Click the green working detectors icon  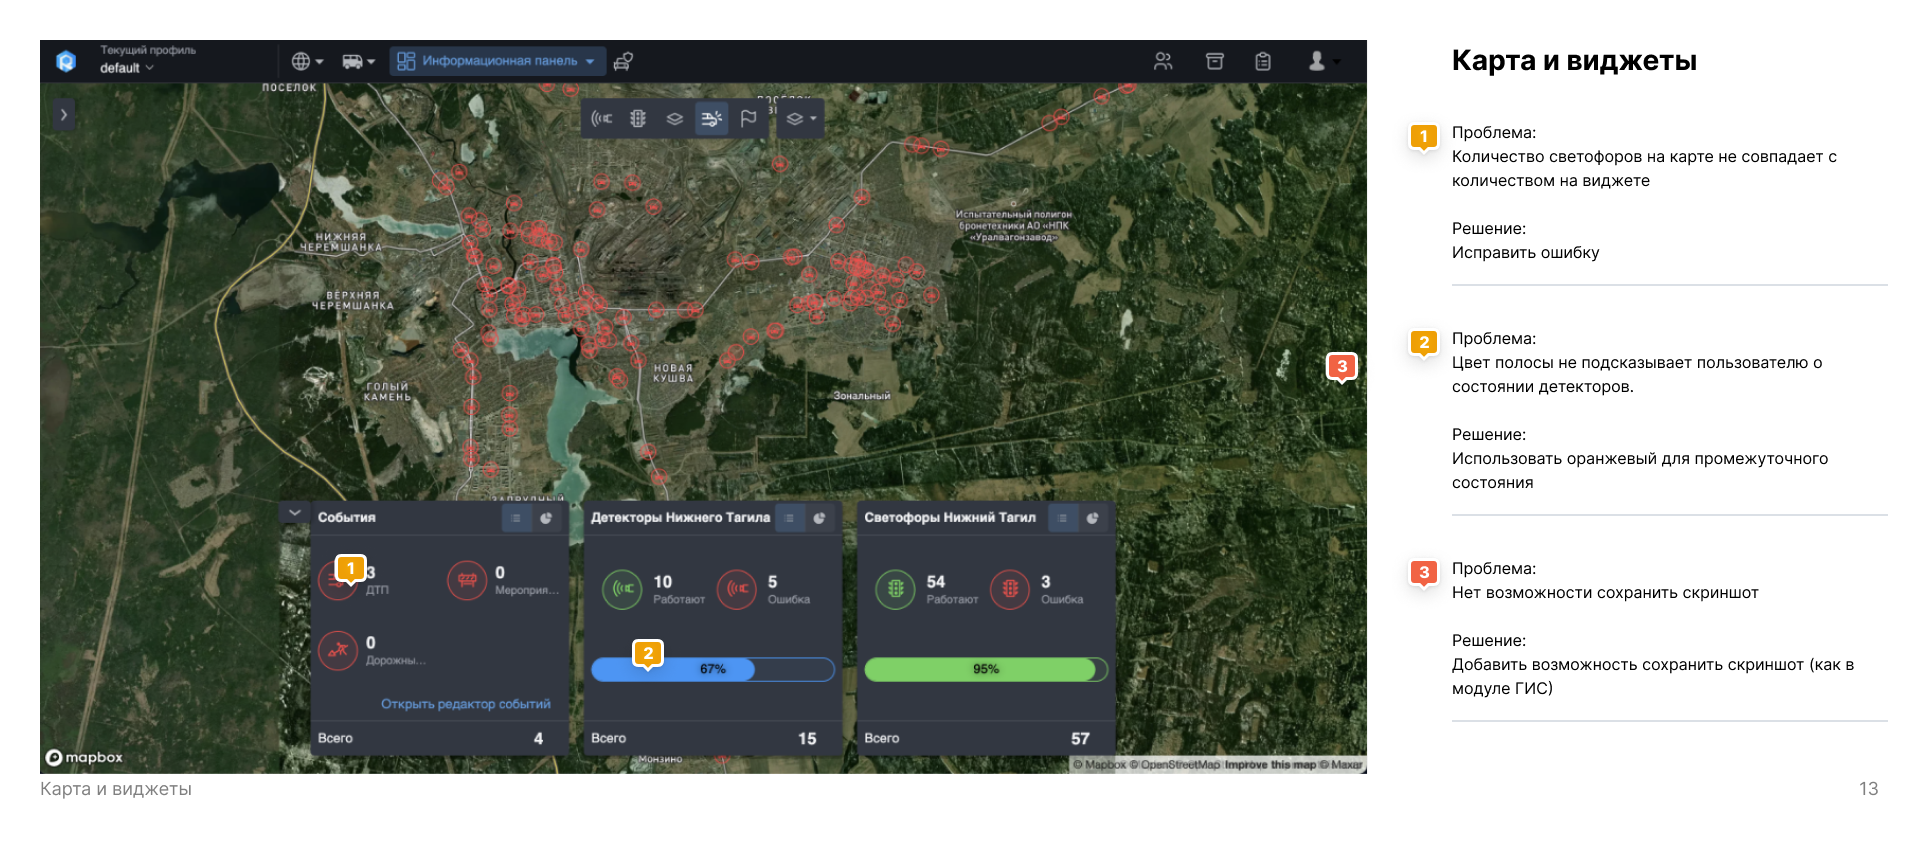tap(622, 589)
